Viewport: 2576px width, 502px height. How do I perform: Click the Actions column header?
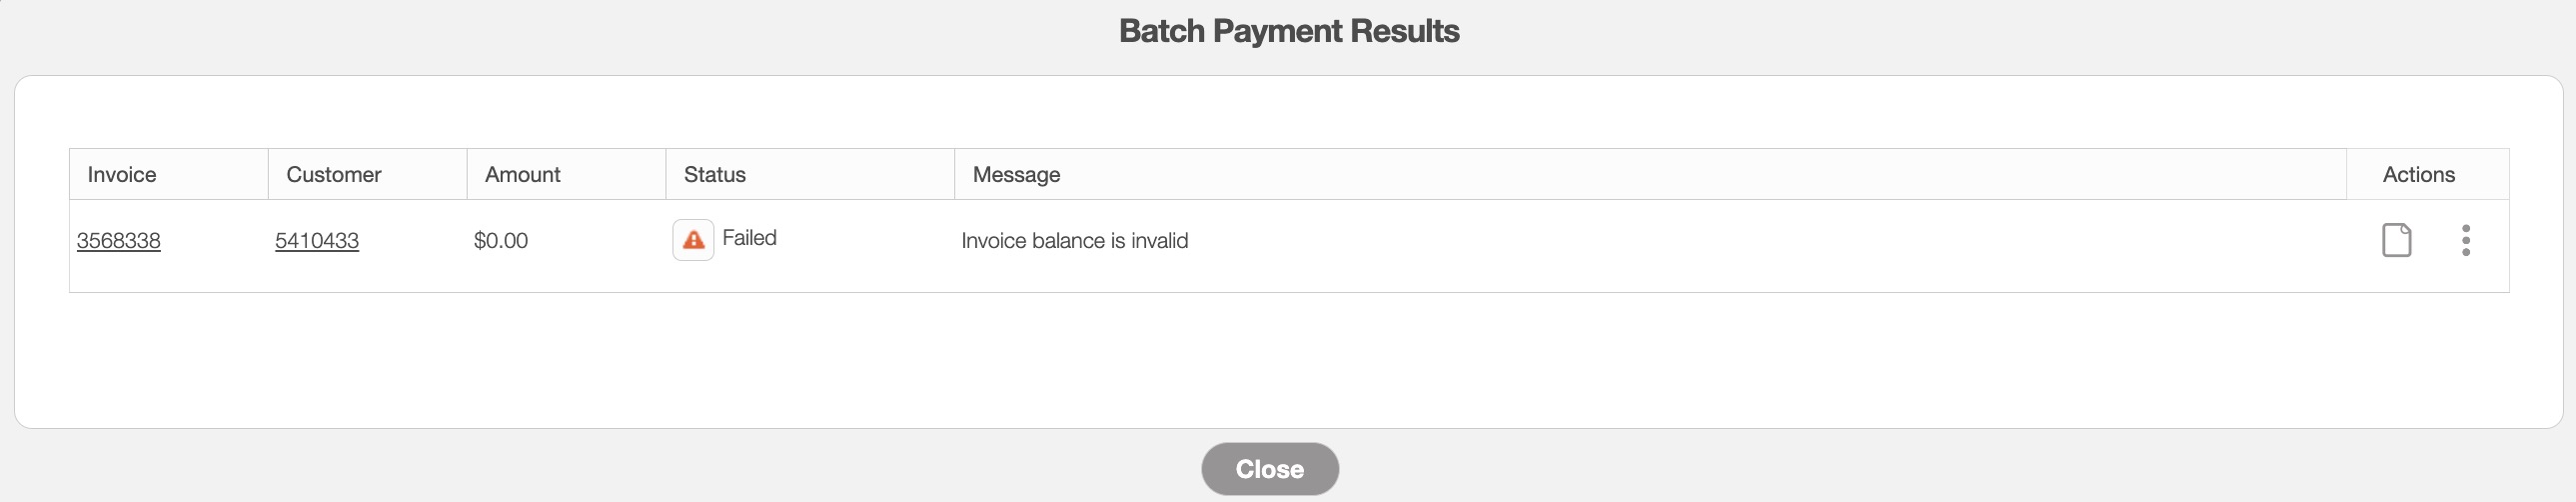click(2418, 175)
